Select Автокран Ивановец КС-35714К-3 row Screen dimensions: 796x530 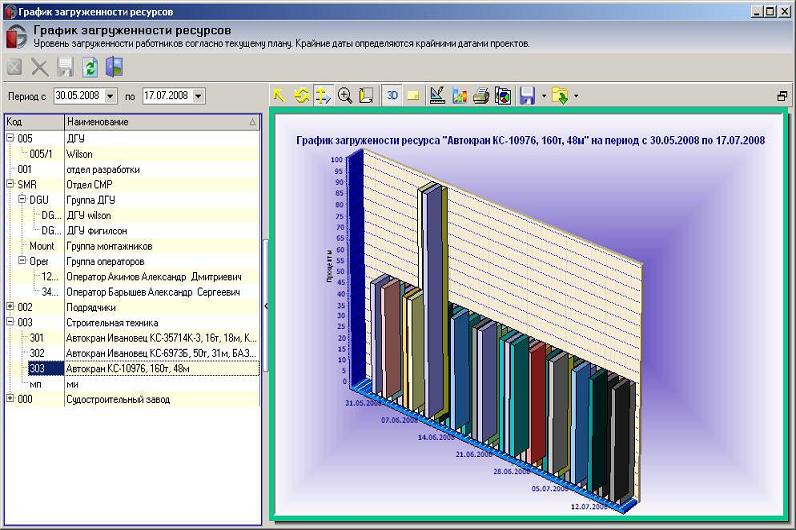point(132,338)
